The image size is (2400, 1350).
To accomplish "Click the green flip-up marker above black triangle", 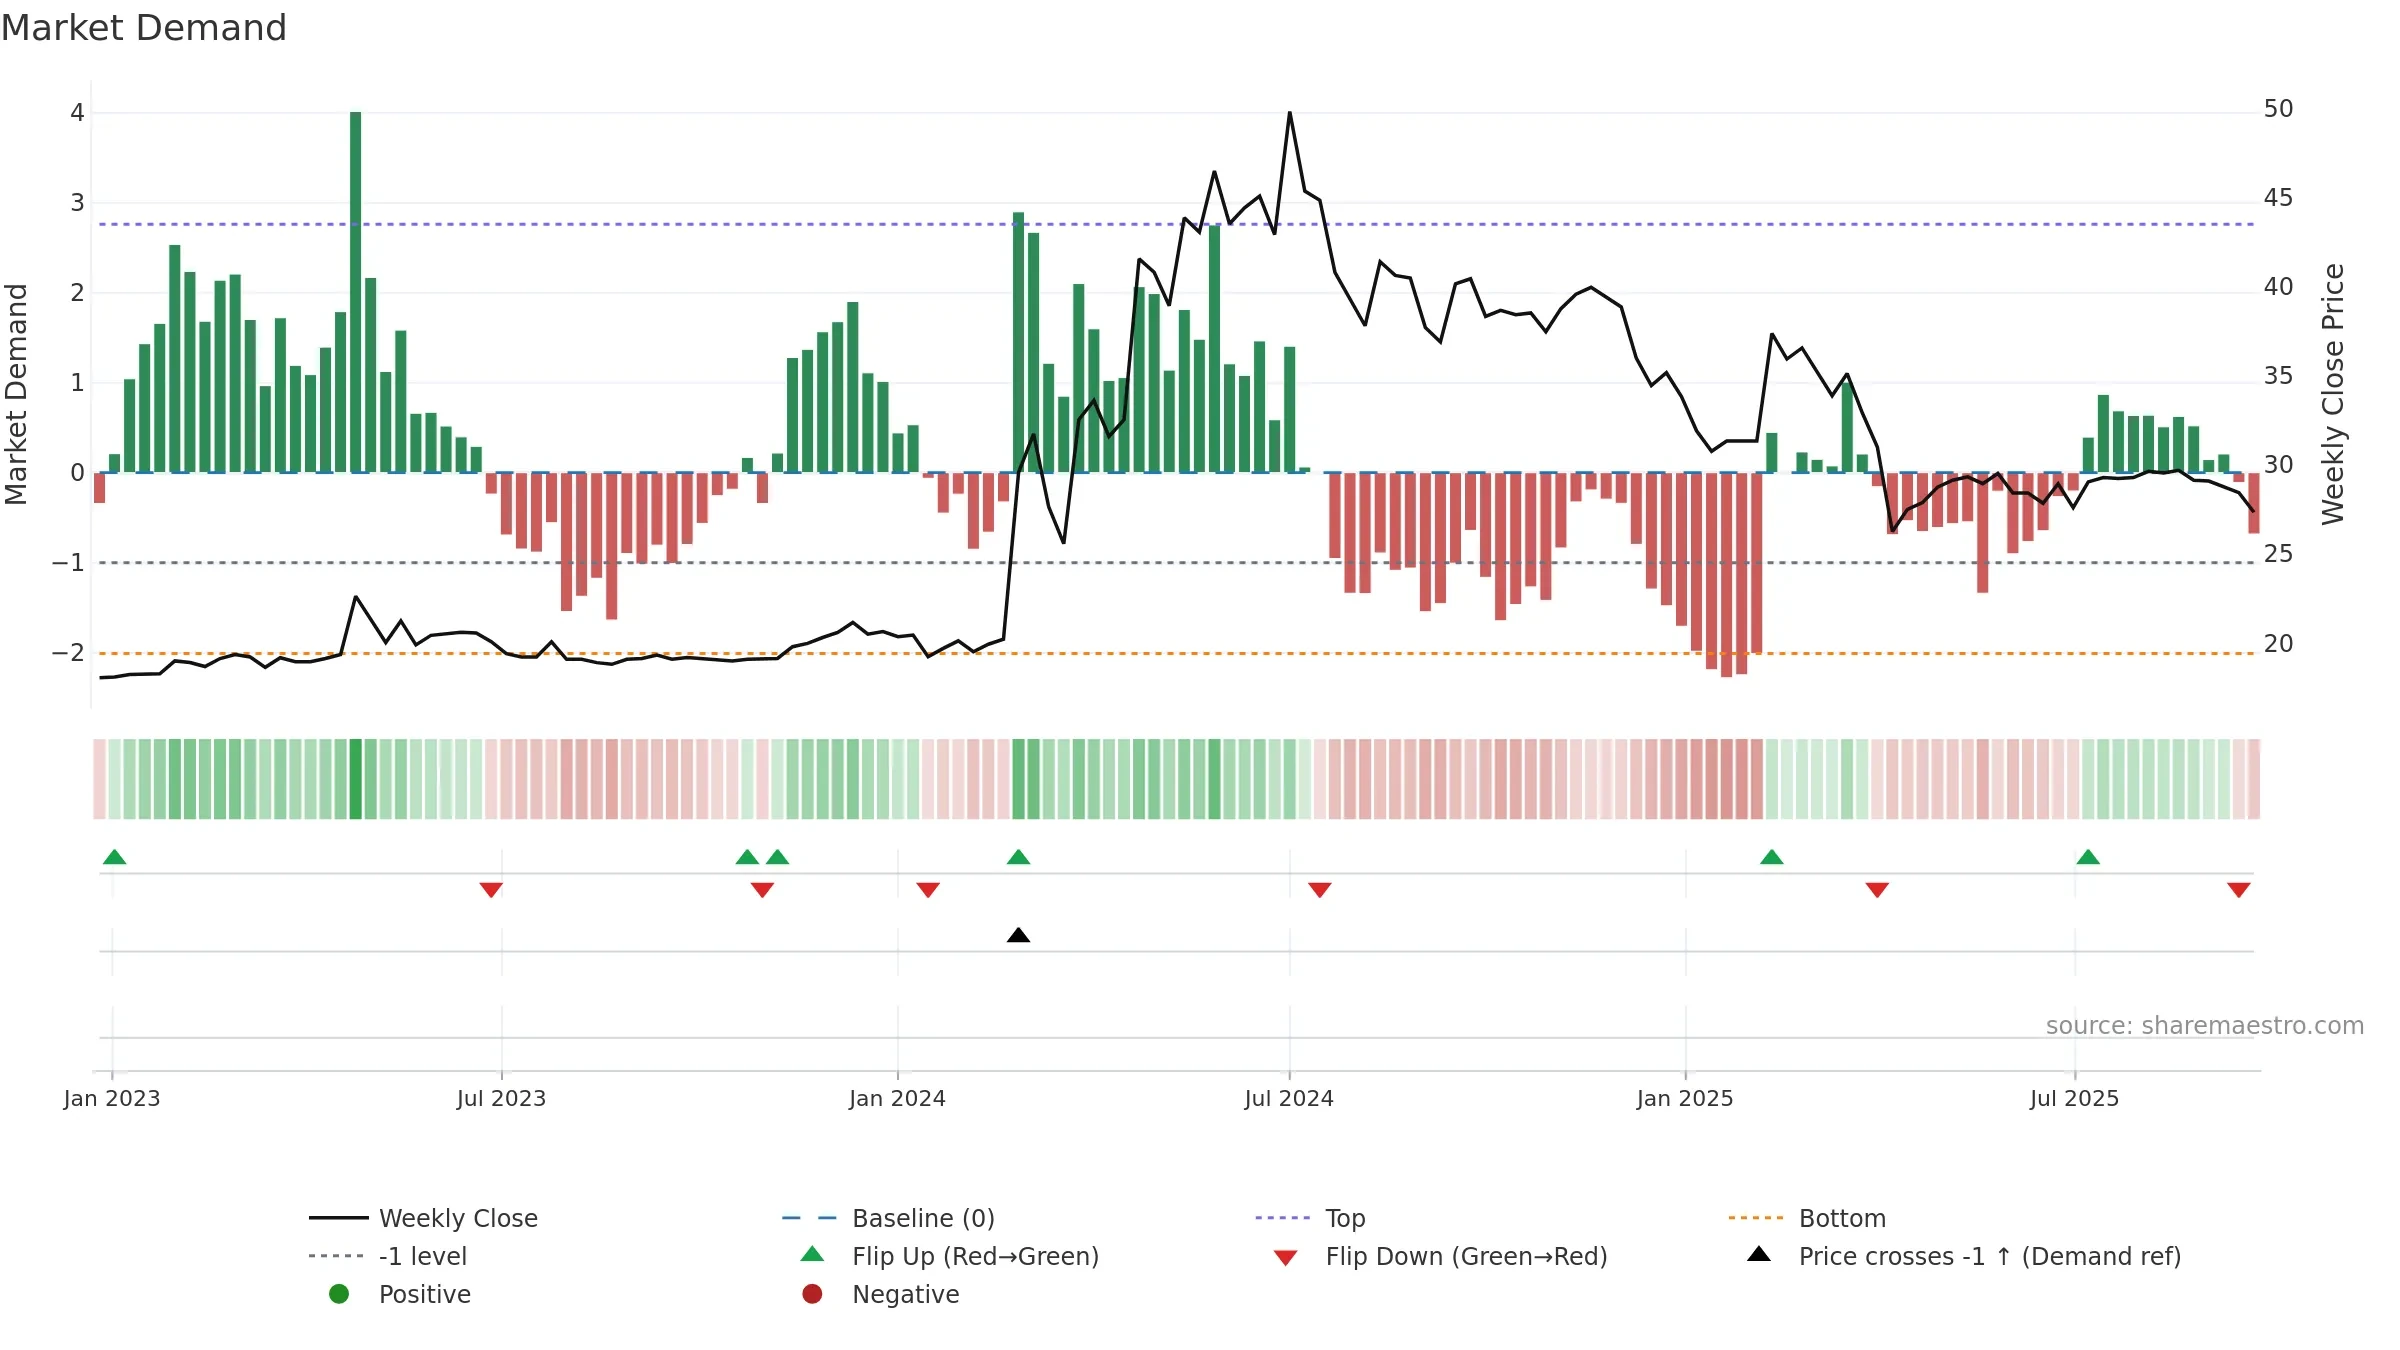I will (x=1018, y=857).
